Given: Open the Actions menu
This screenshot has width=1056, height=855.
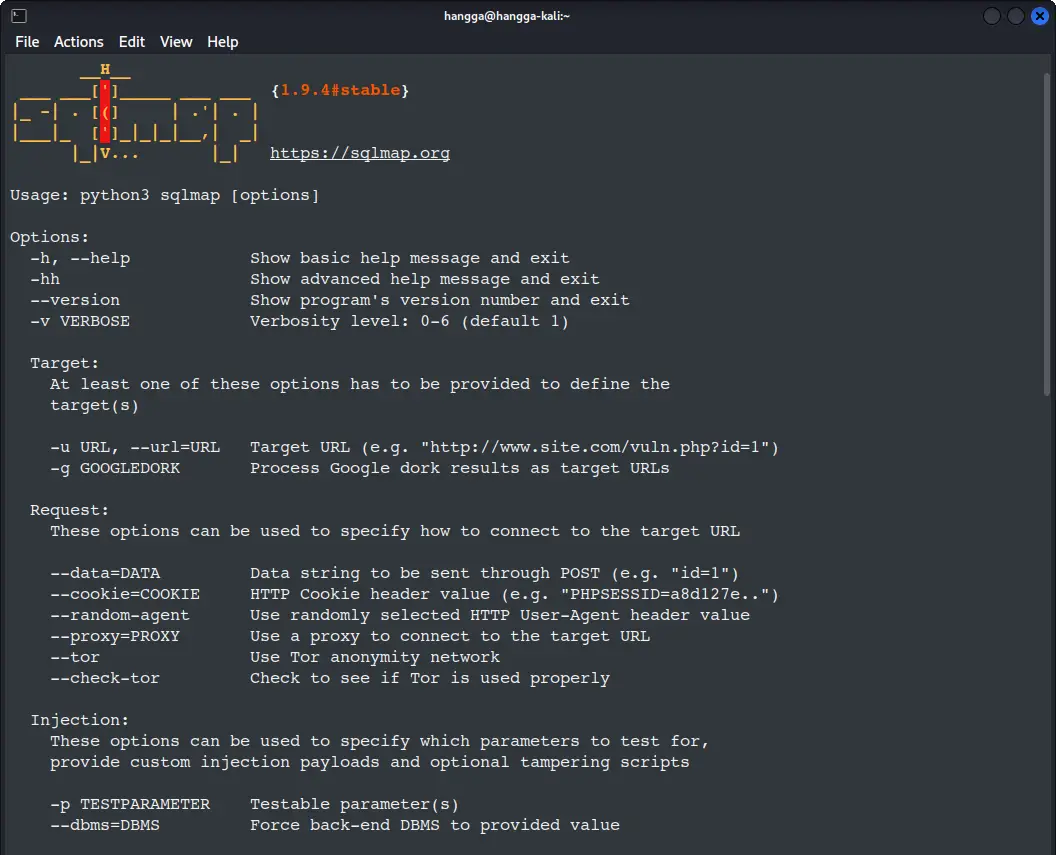Looking at the screenshot, I should click(x=79, y=42).
